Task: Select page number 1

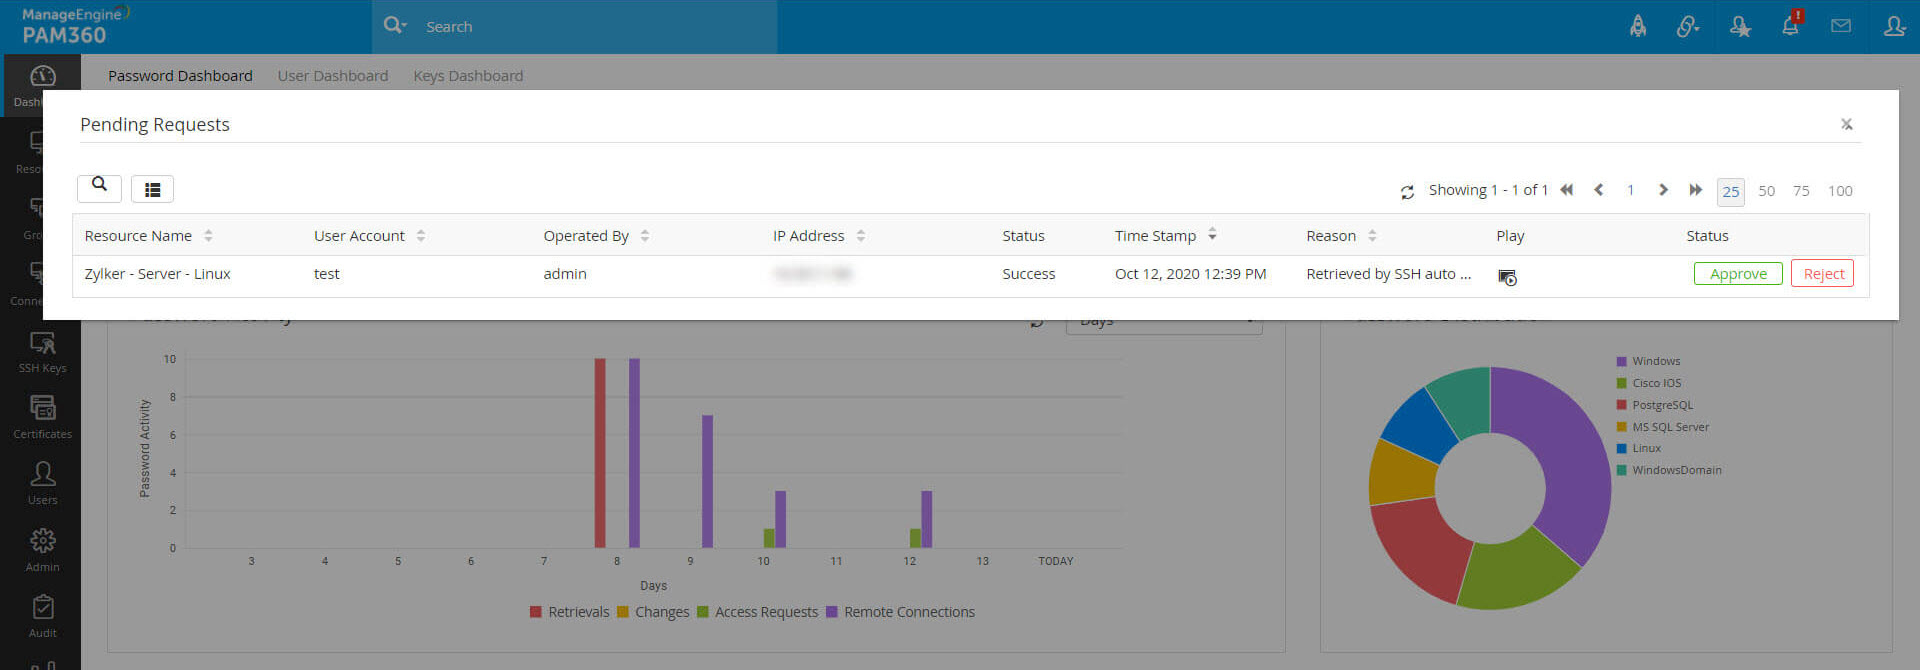Action: point(1630,190)
